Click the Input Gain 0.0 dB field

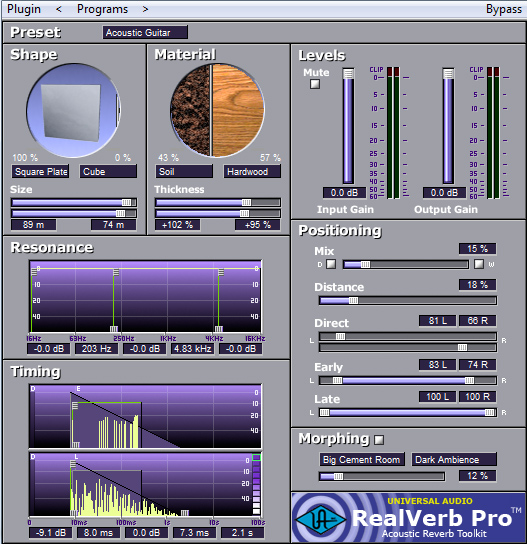(x=344, y=193)
